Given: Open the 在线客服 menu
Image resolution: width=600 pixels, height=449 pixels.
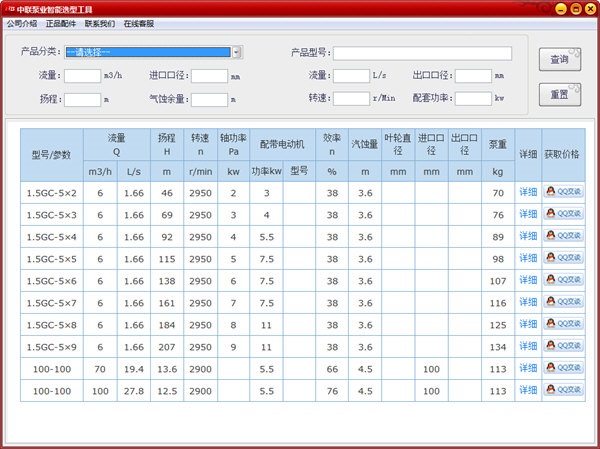Looking at the screenshot, I should [138, 23].
